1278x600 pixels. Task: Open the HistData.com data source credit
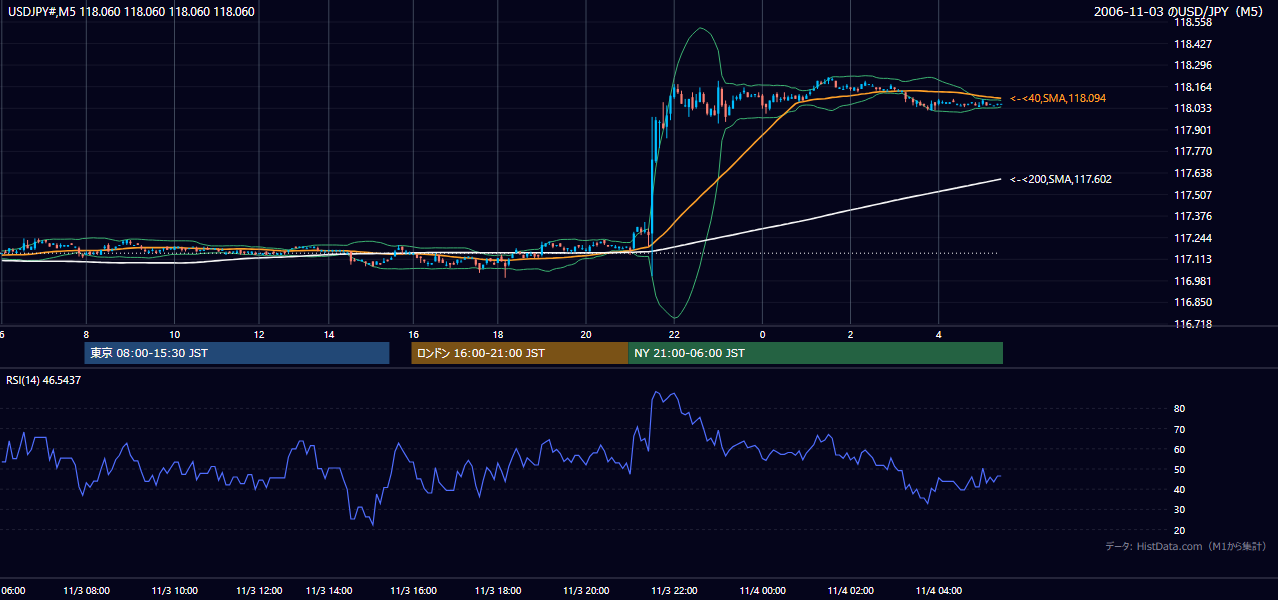[1185, 546]
